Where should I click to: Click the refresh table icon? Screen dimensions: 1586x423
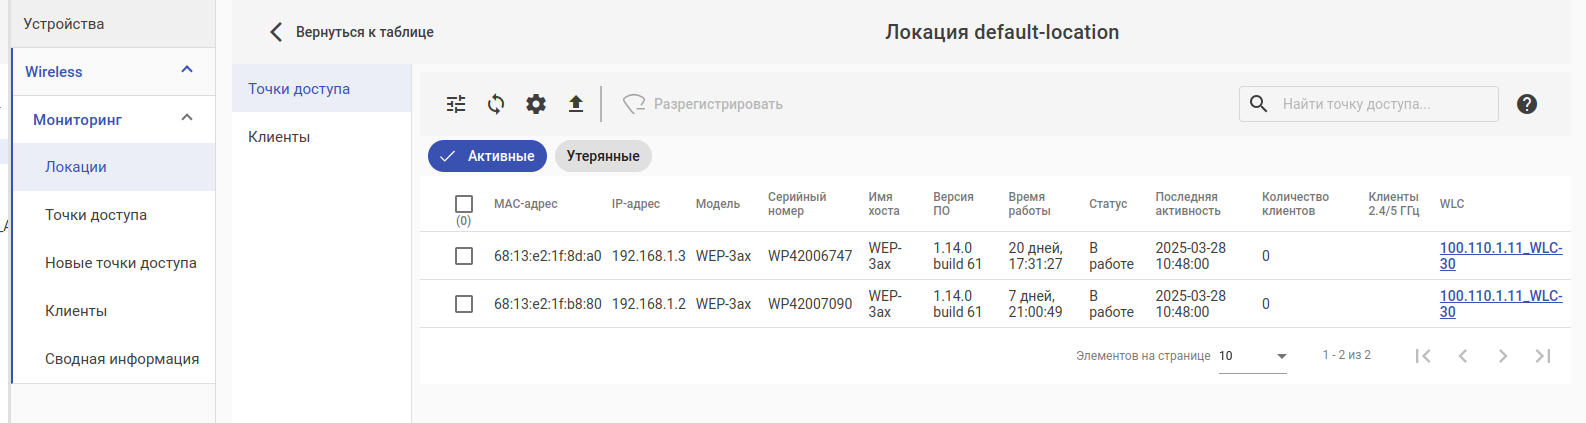pos(496,104)
